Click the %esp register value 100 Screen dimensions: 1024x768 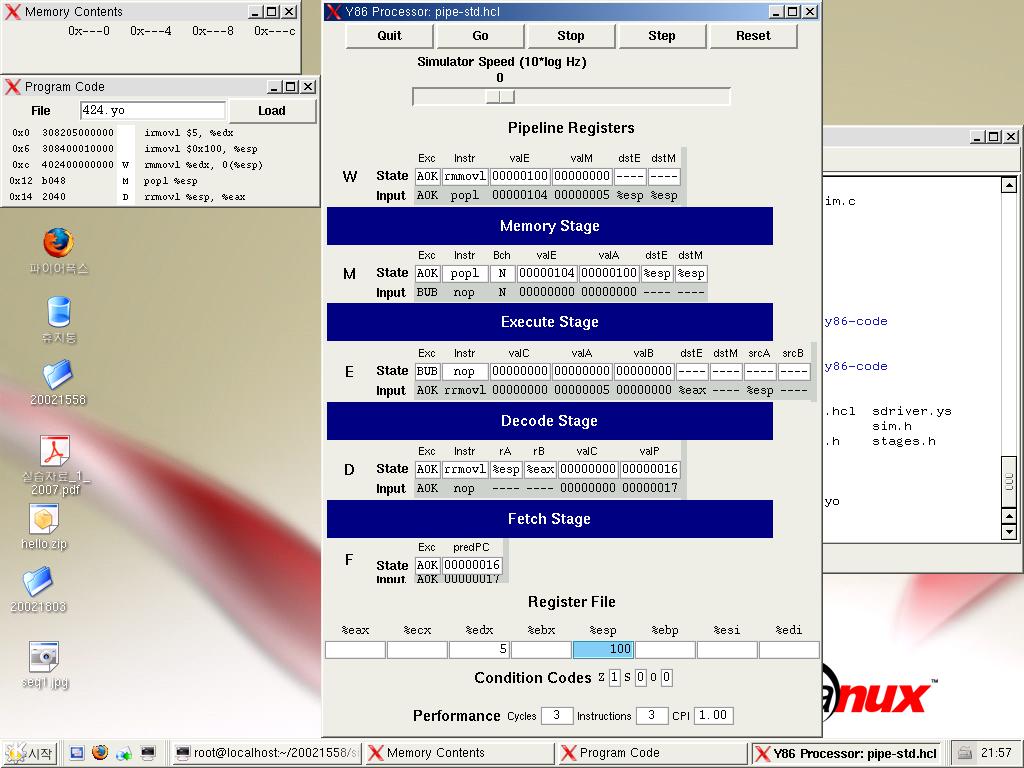click(602, 649)
